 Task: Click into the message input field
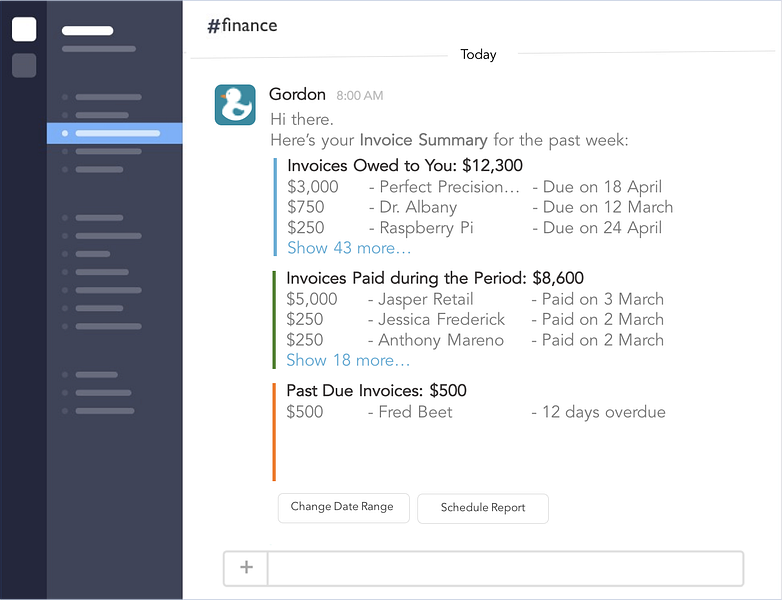[505, 568]
